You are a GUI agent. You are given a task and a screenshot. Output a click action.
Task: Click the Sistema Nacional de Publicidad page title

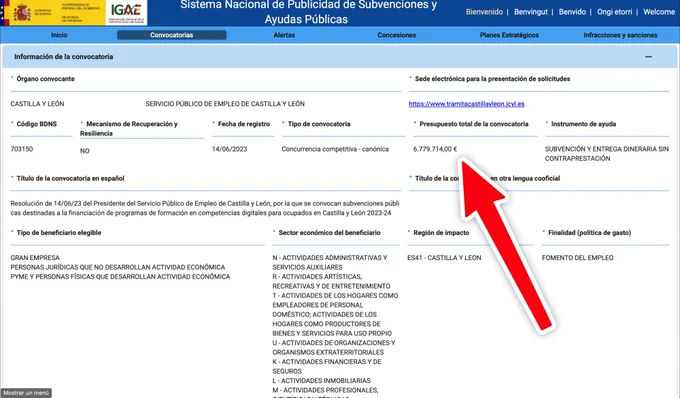point(308,12)
